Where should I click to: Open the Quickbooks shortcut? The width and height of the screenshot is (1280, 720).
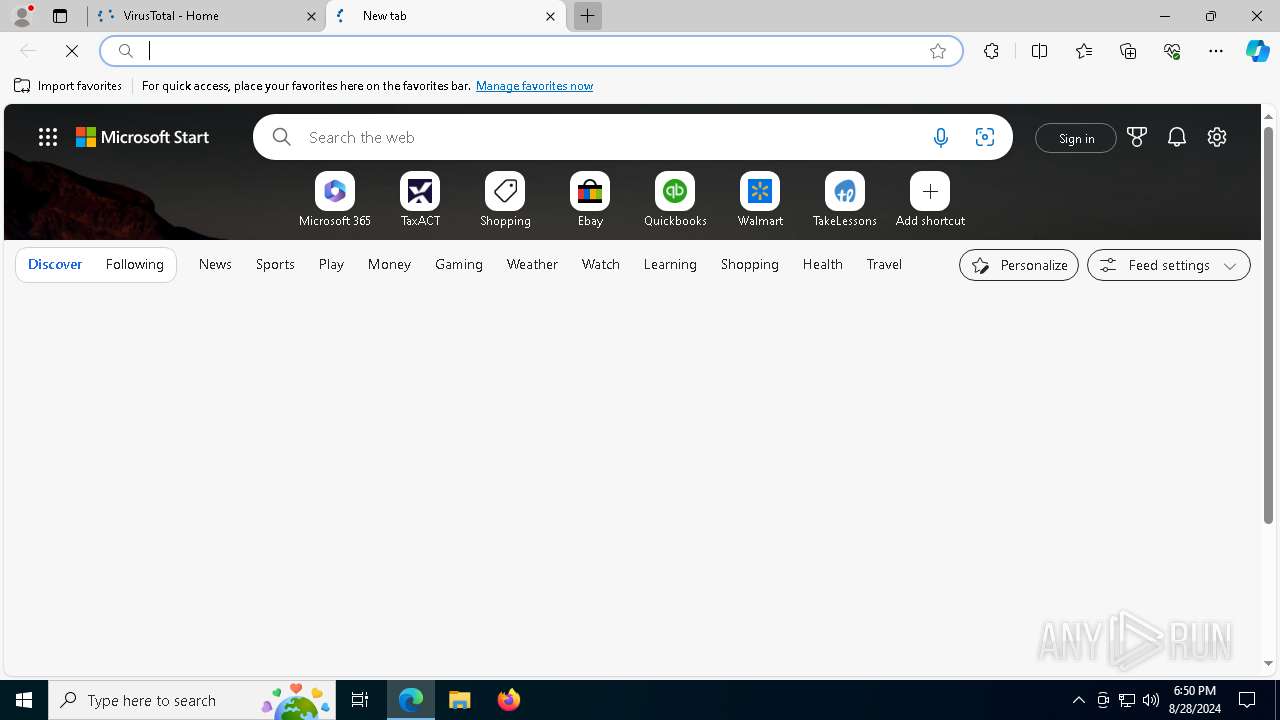675,200
